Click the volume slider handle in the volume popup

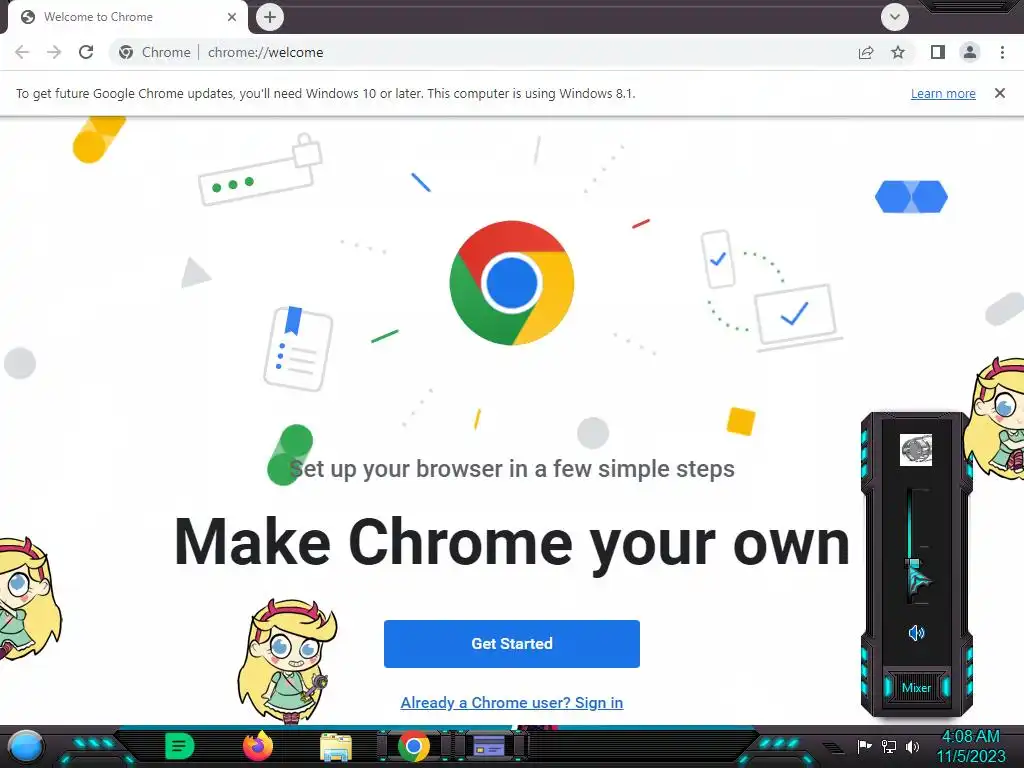[914, 564]
